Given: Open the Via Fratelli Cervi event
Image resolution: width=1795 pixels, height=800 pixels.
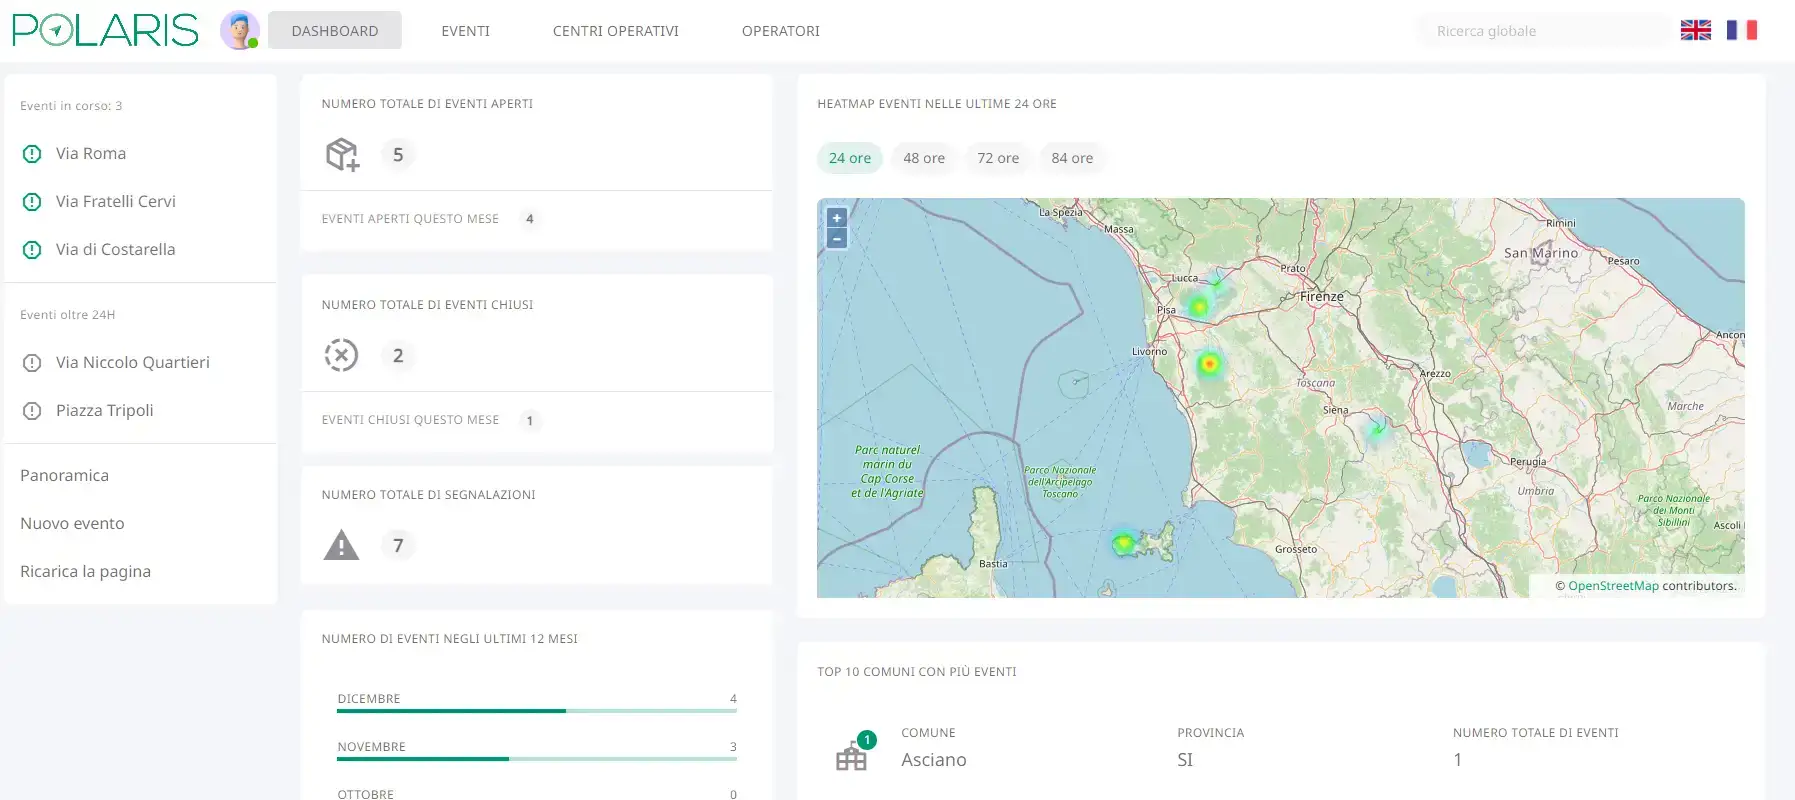Looking at the screenshot, I should point(116,201).
